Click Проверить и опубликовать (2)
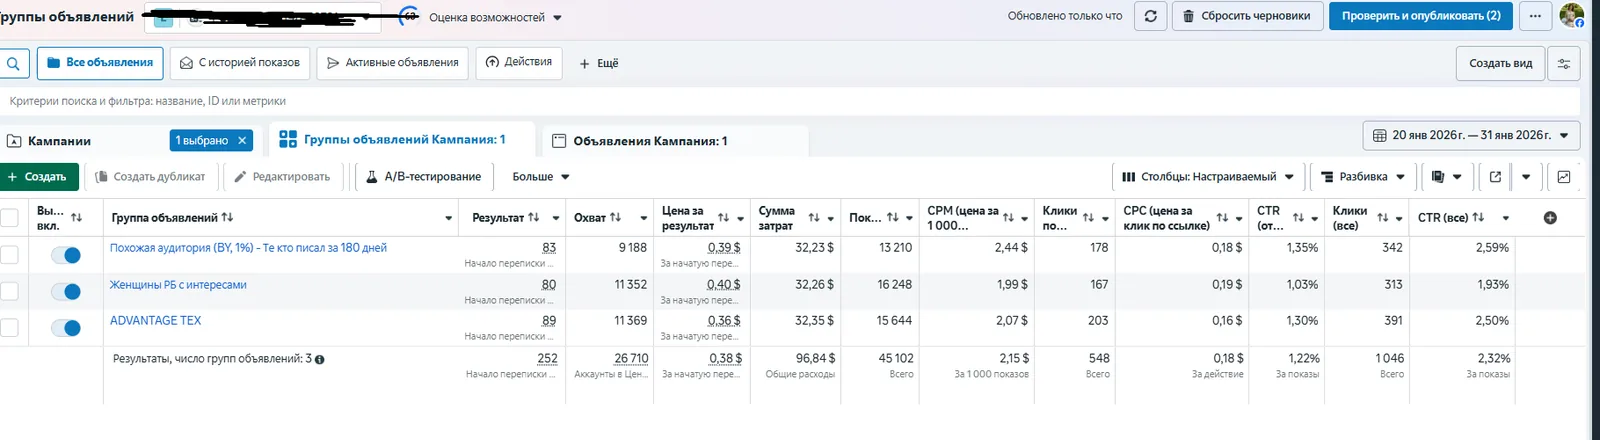Image resolution: width=1600 pixels, height=440 pixels. (x=1421, y=16)
